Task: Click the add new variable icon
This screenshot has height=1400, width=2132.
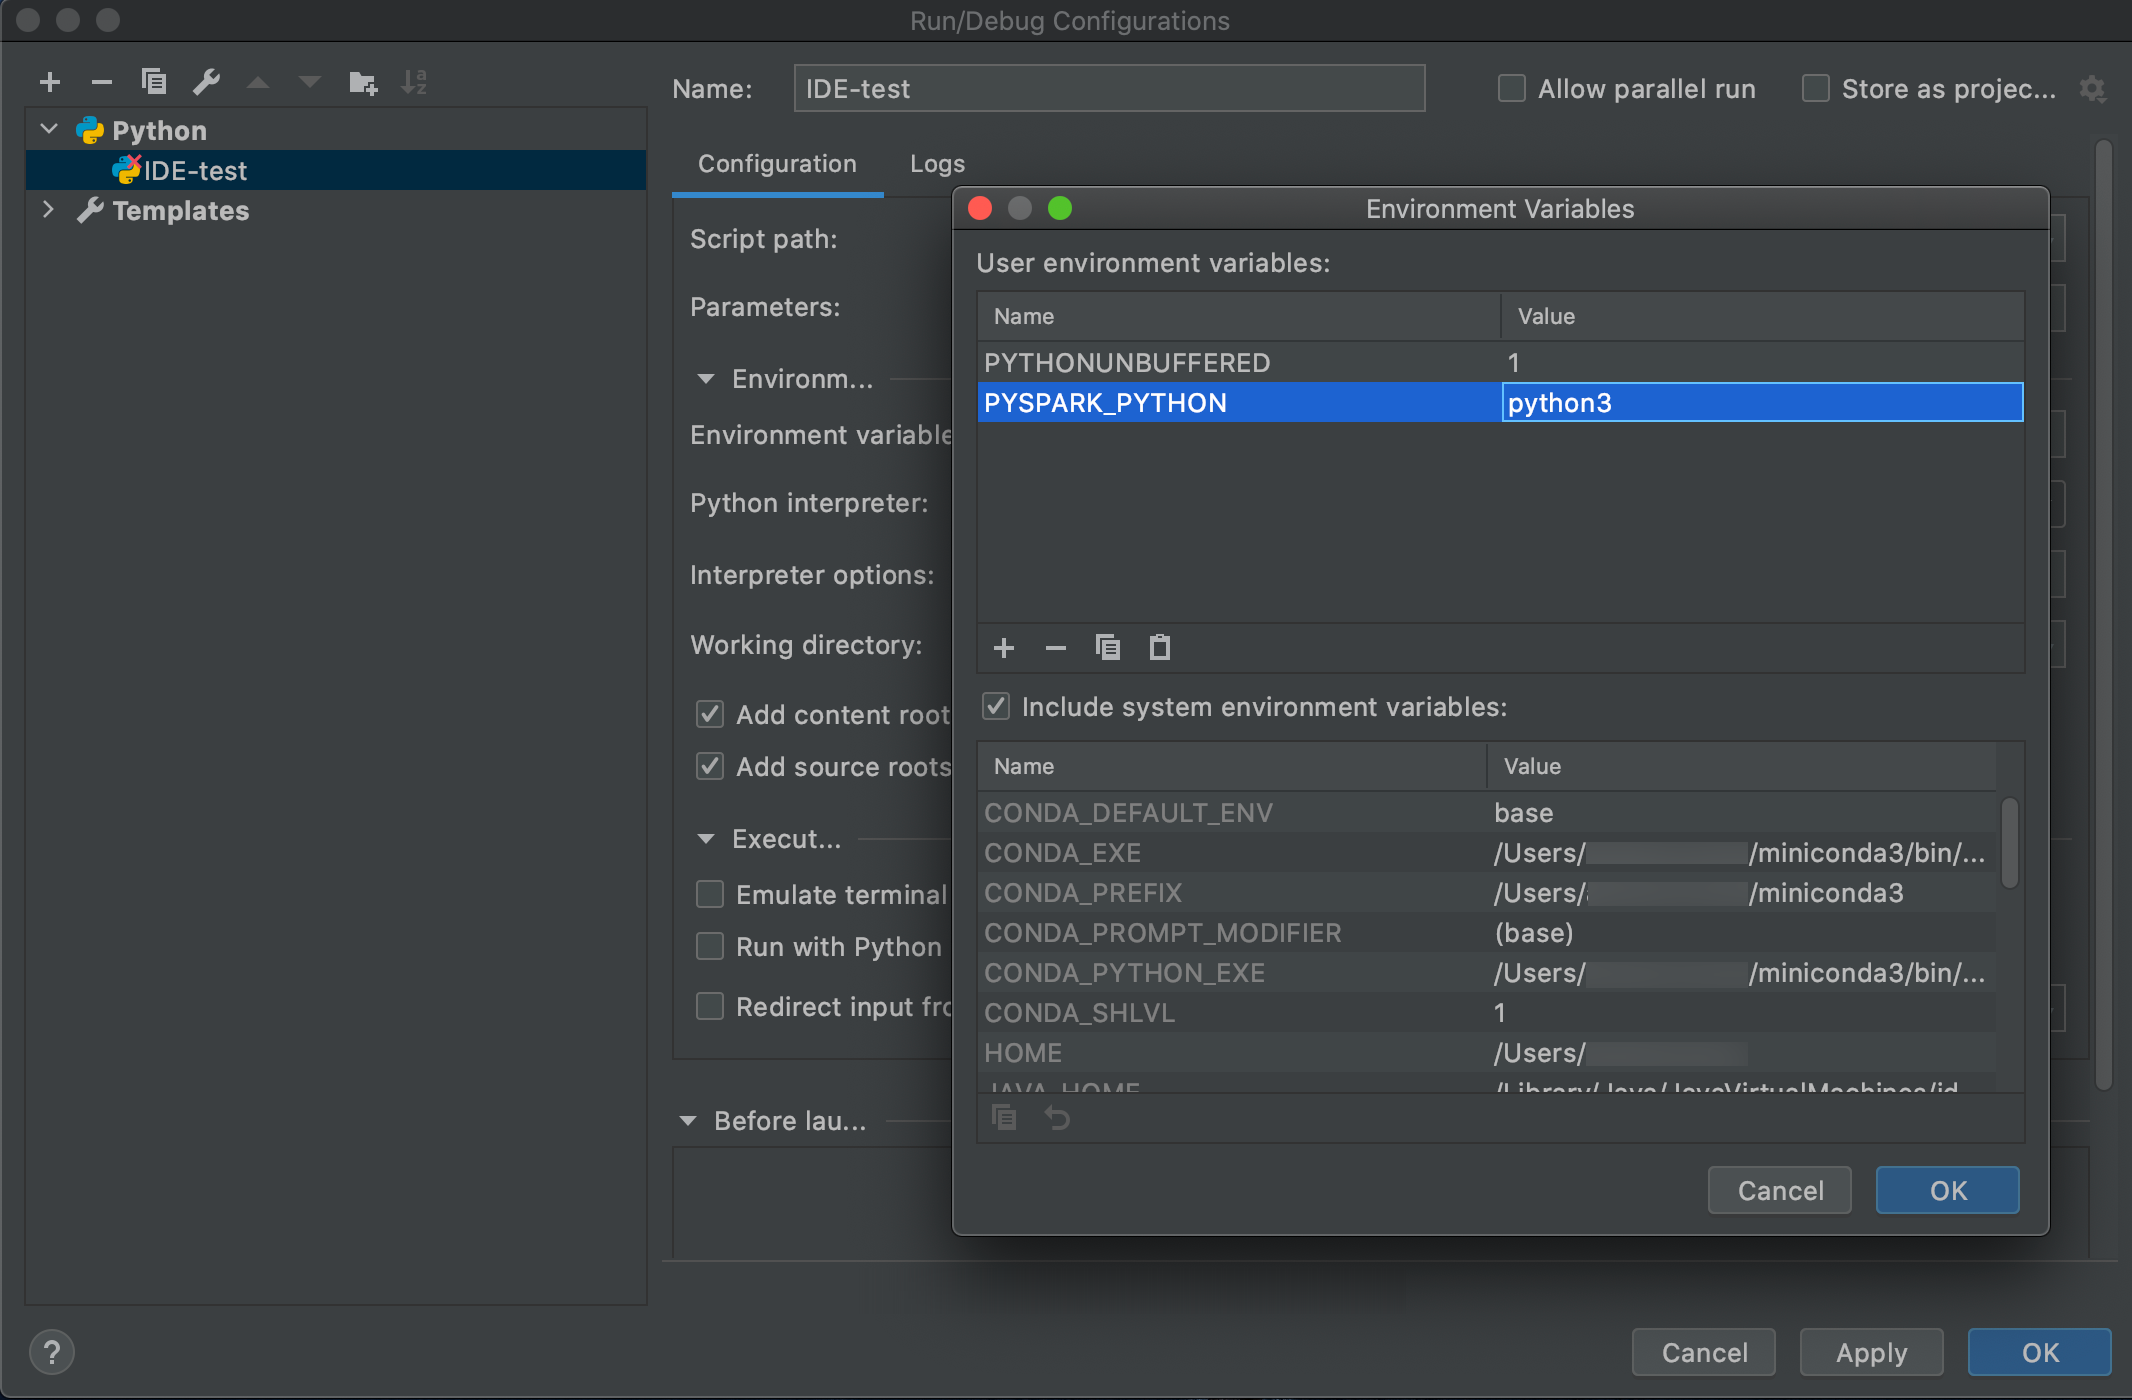Action: point(1001,645)
